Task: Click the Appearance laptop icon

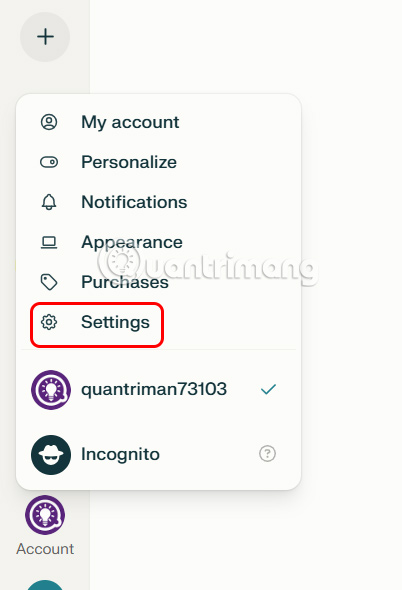Action: [x=49, y=242]
